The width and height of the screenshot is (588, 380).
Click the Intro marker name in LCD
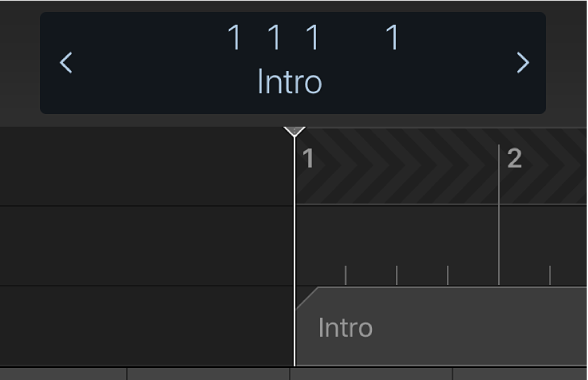tap(290, 82)
